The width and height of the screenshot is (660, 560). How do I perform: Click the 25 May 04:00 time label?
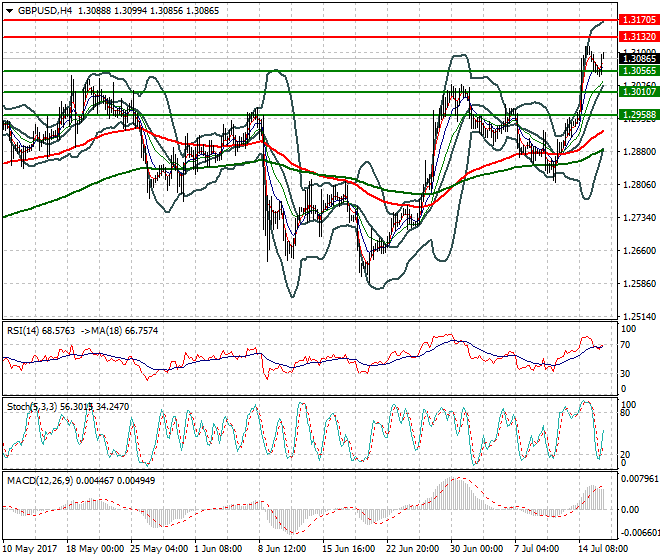(160, 549)
